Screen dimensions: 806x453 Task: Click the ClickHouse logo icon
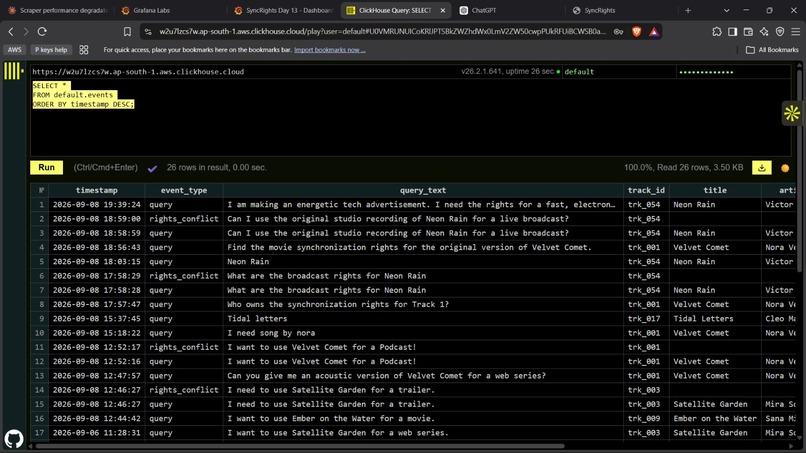point(13,71)
